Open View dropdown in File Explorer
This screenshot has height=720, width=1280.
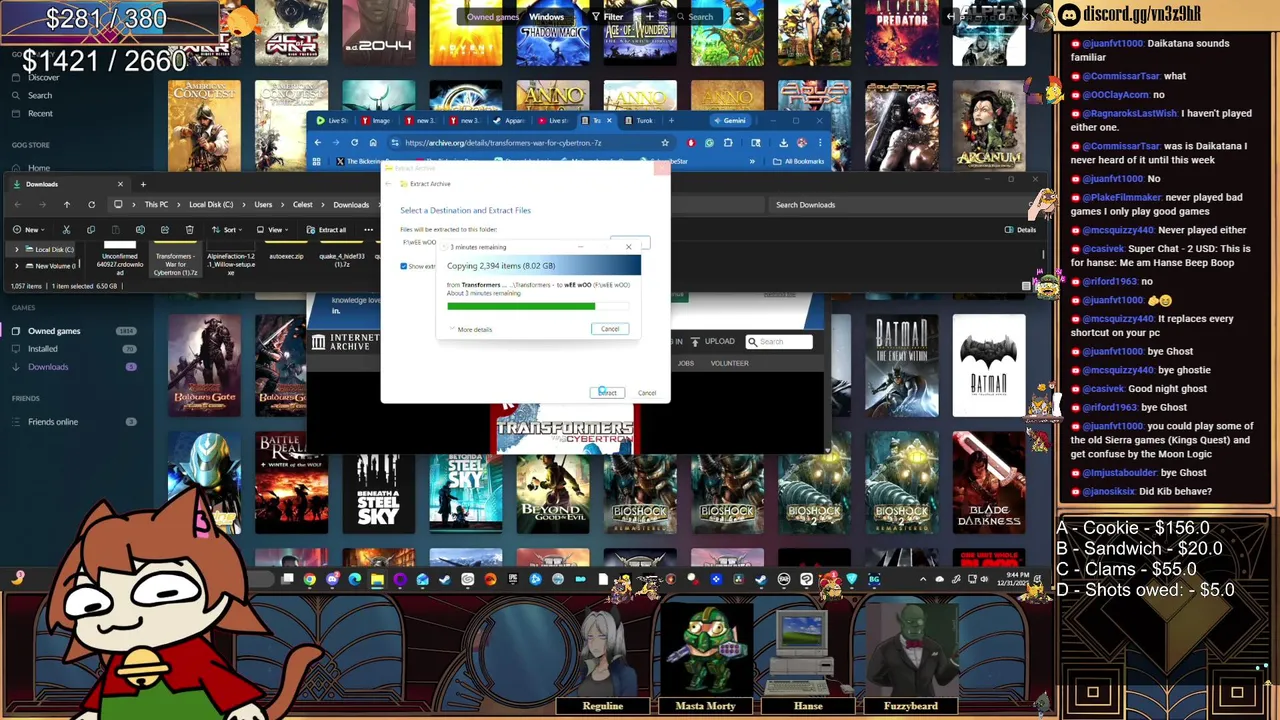pyautogui.click(x=274, y=230)
